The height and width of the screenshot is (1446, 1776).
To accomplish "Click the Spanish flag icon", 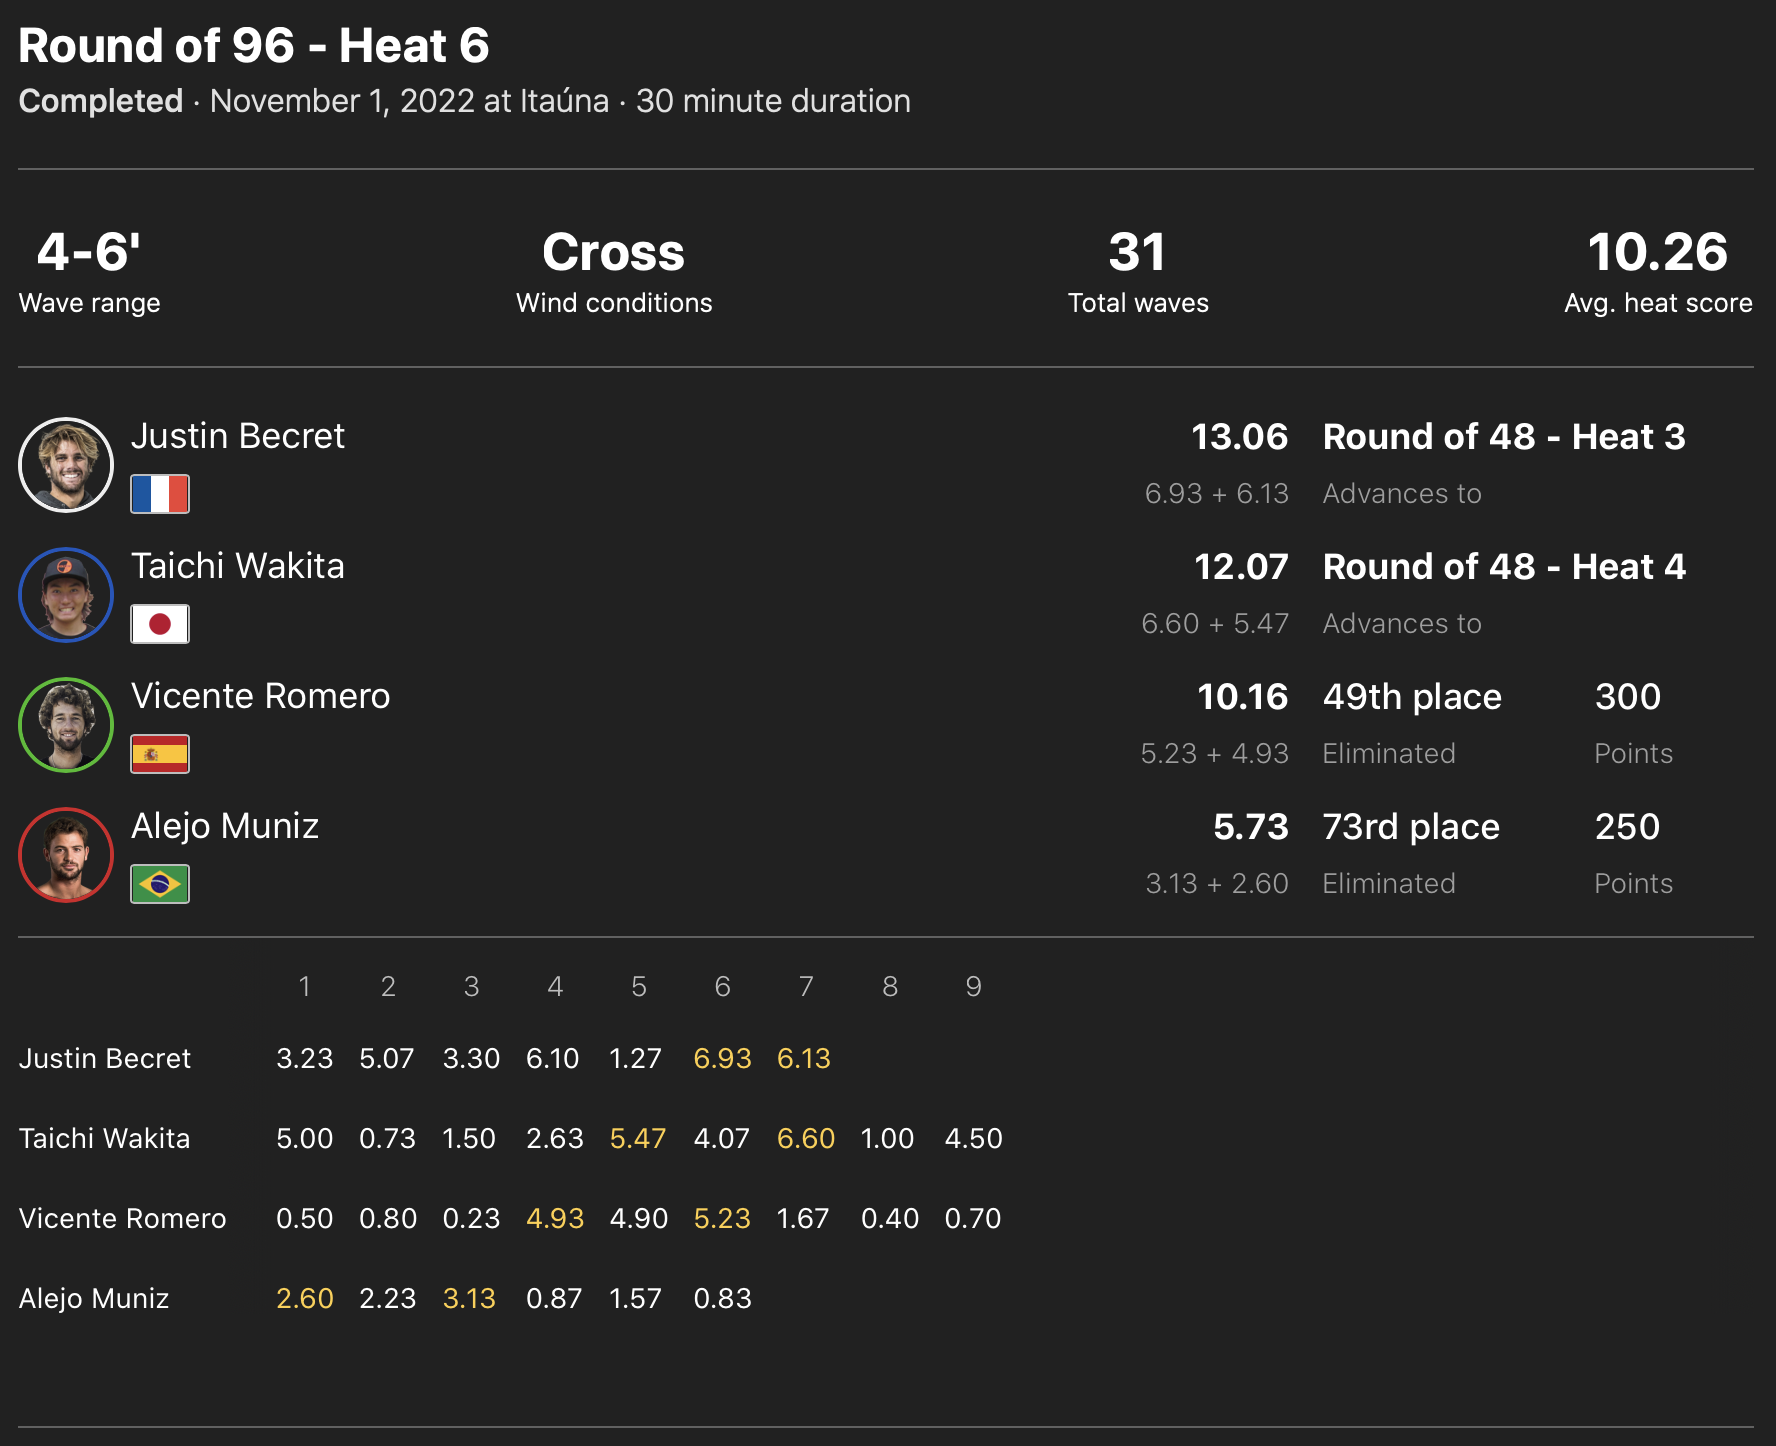I will 160,754.
